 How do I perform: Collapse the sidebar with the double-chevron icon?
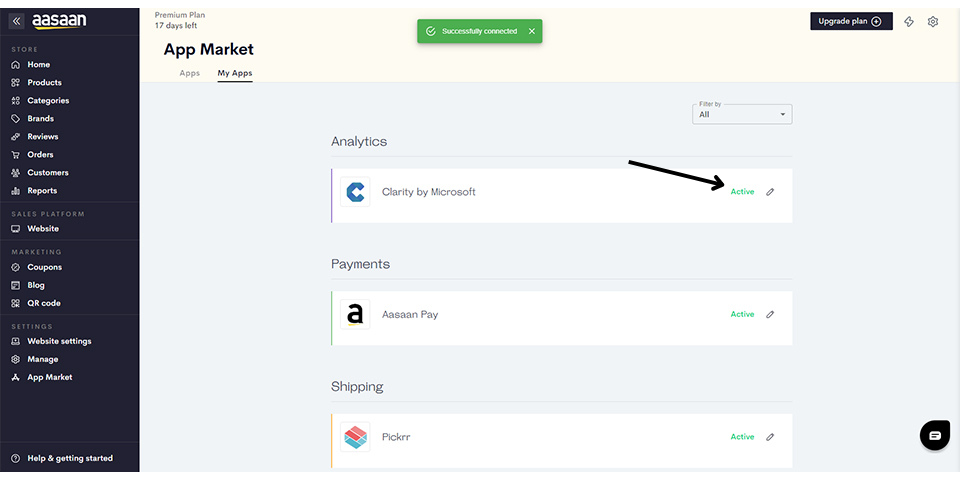(x=17, y=21)
